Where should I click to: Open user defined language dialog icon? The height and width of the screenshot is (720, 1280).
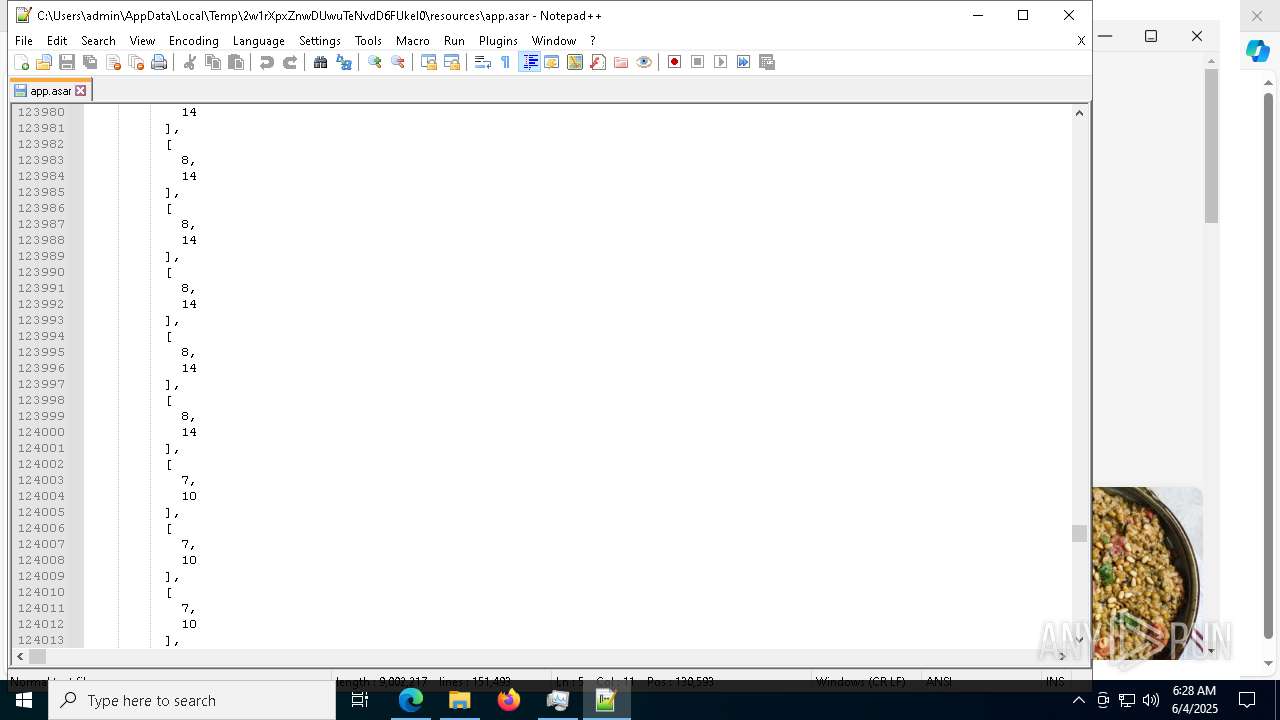click(552, 62)
